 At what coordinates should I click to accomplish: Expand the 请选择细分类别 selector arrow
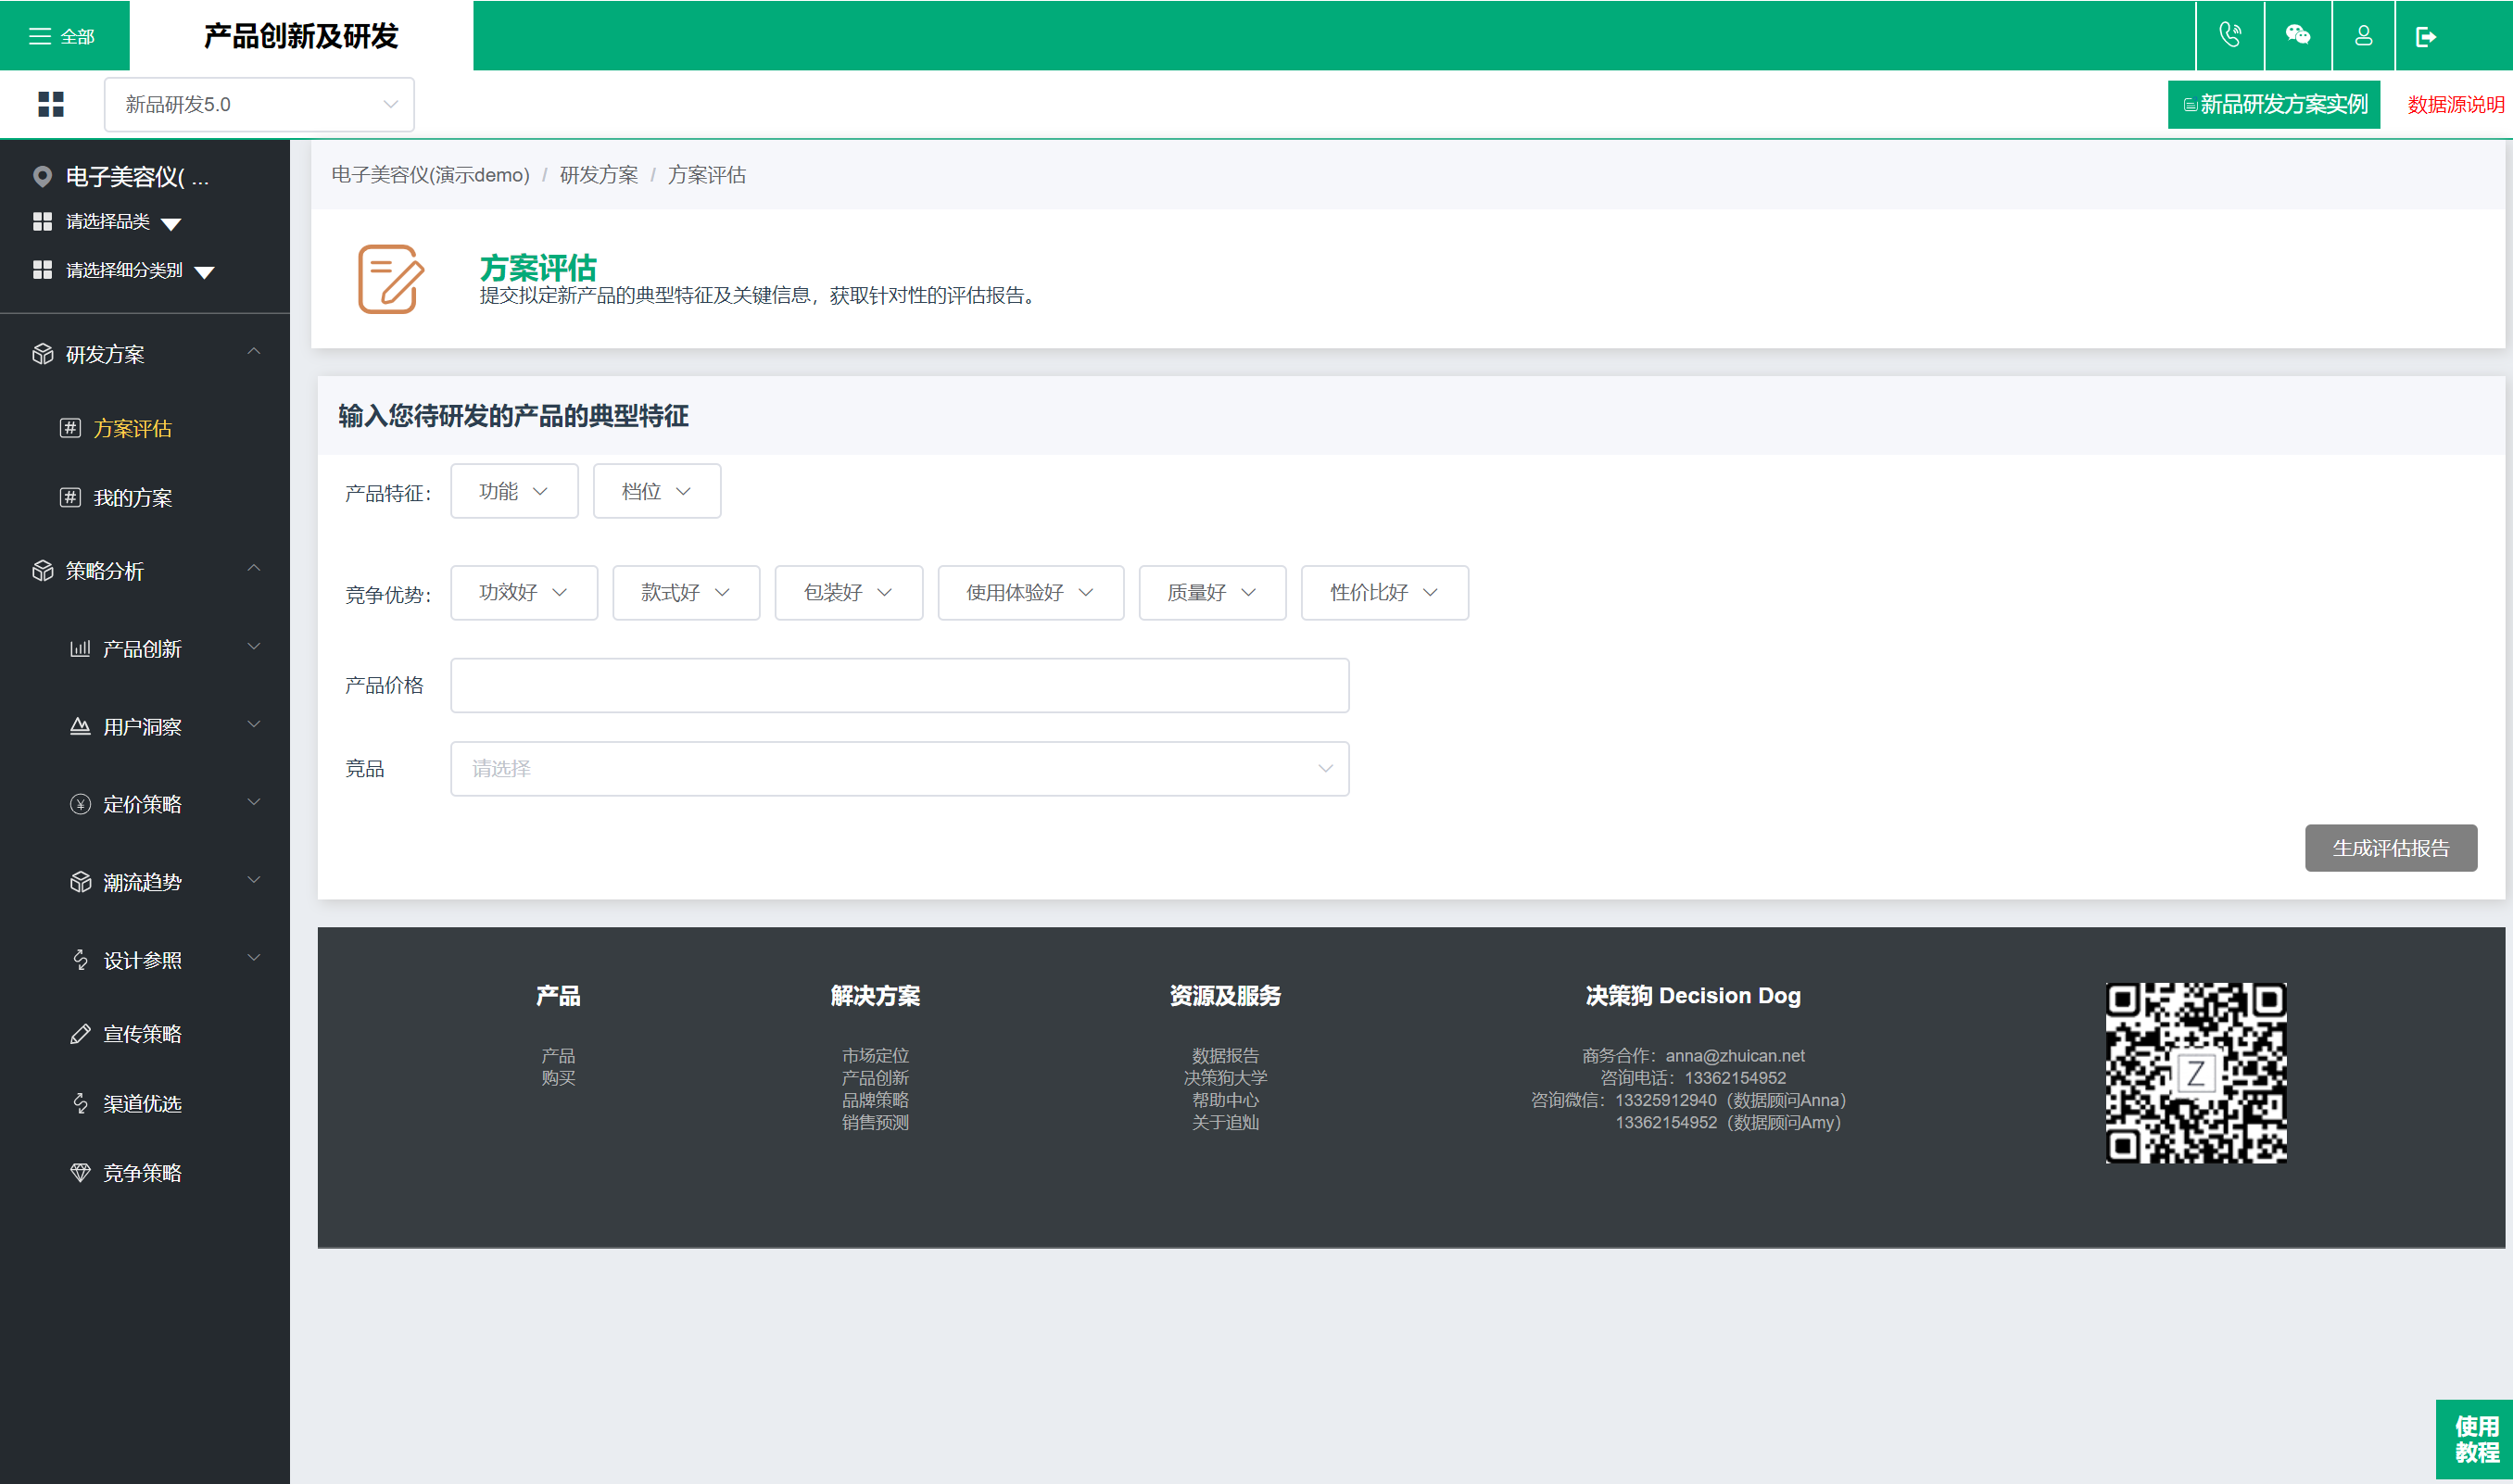(204, 272)
